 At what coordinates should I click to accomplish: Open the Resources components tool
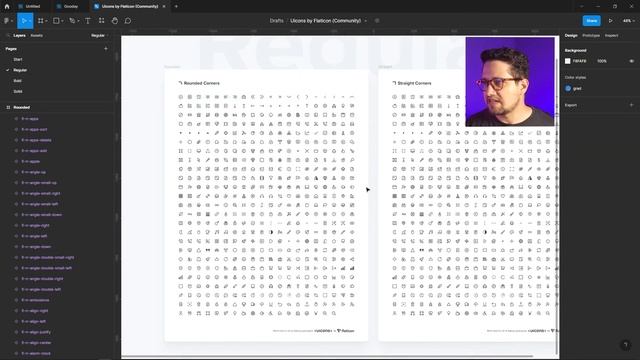[101, 21]
